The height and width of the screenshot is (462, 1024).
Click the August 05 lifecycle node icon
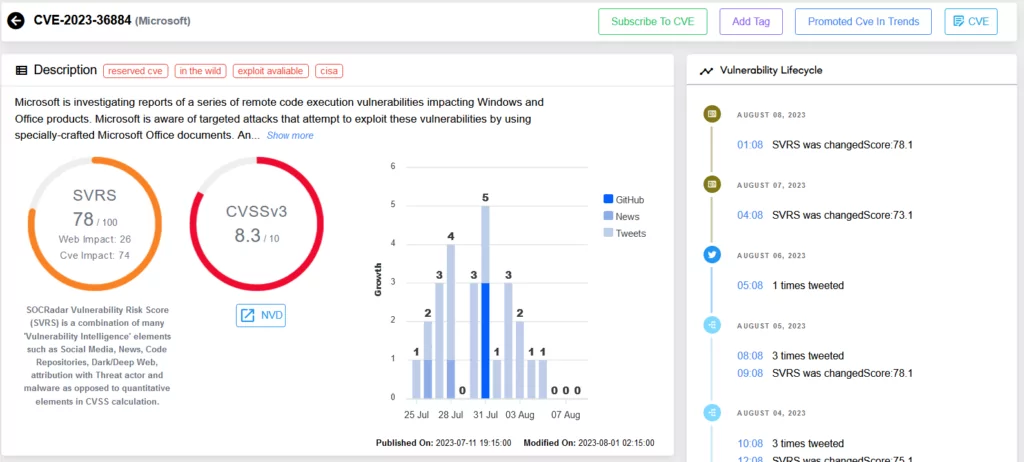[712, 325]
